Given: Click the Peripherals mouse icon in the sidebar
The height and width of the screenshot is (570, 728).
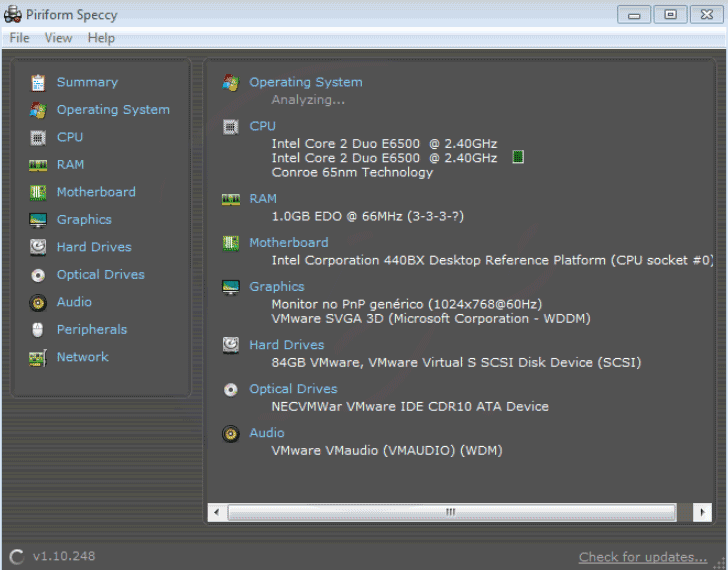Looking at the screenshot, I should tap(38, 330).
